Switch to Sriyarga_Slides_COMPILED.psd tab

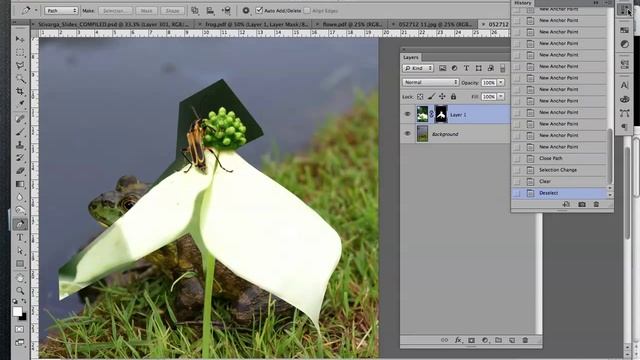(113, 24)
